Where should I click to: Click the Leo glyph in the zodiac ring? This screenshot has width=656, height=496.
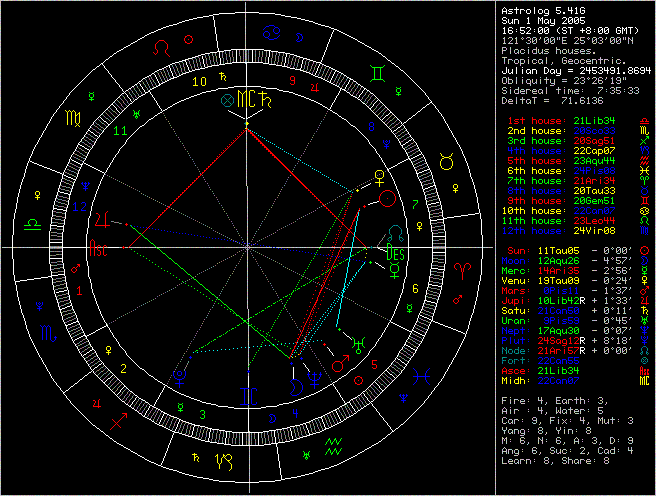coord(161,46)
